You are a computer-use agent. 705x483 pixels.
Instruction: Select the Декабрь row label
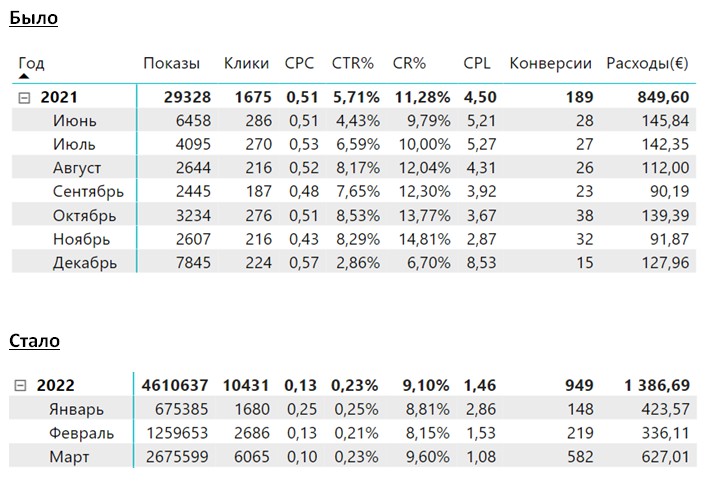tap(84, 263)
